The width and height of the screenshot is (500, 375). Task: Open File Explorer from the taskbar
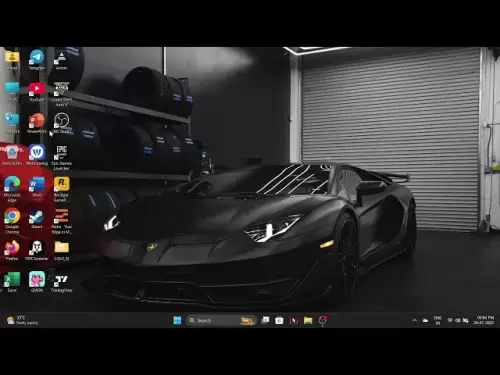(x=308, y=320)
